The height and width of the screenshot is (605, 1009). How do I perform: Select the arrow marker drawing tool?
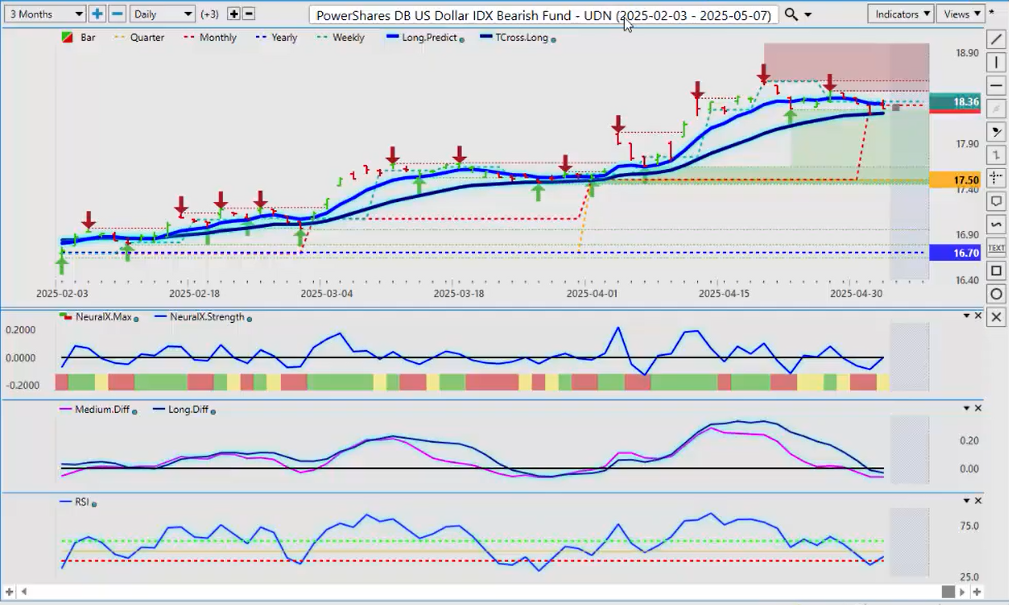coord(996,132)
